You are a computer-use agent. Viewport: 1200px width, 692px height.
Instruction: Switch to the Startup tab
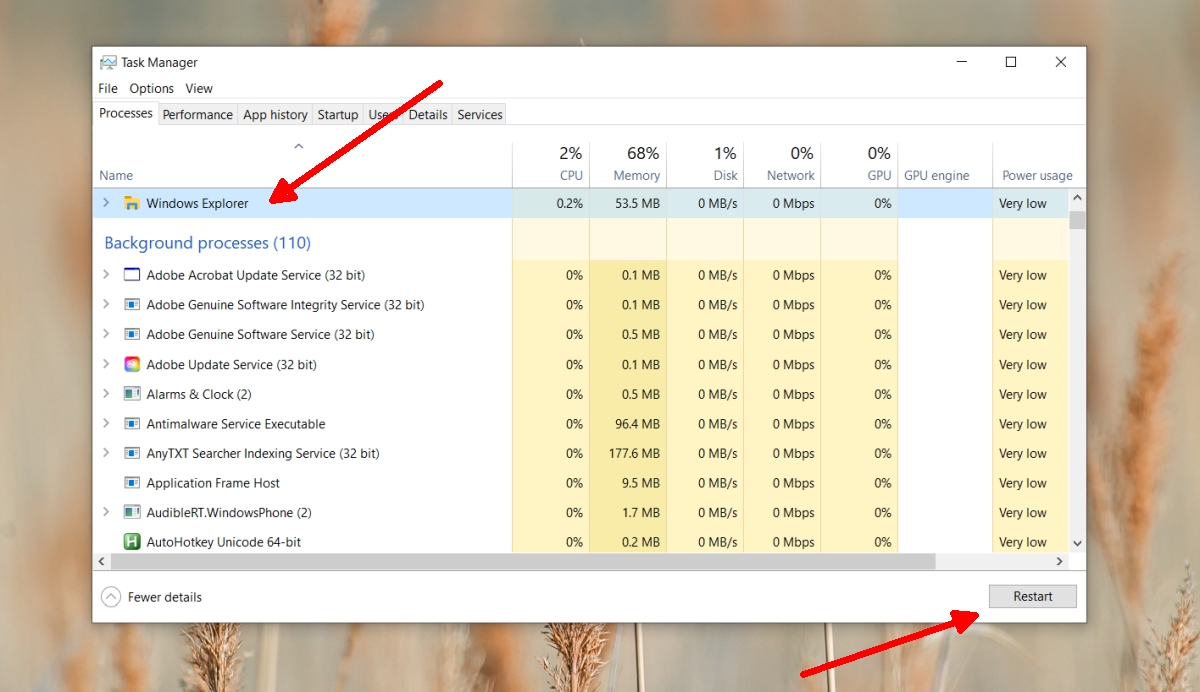click(x=338, y=115)
